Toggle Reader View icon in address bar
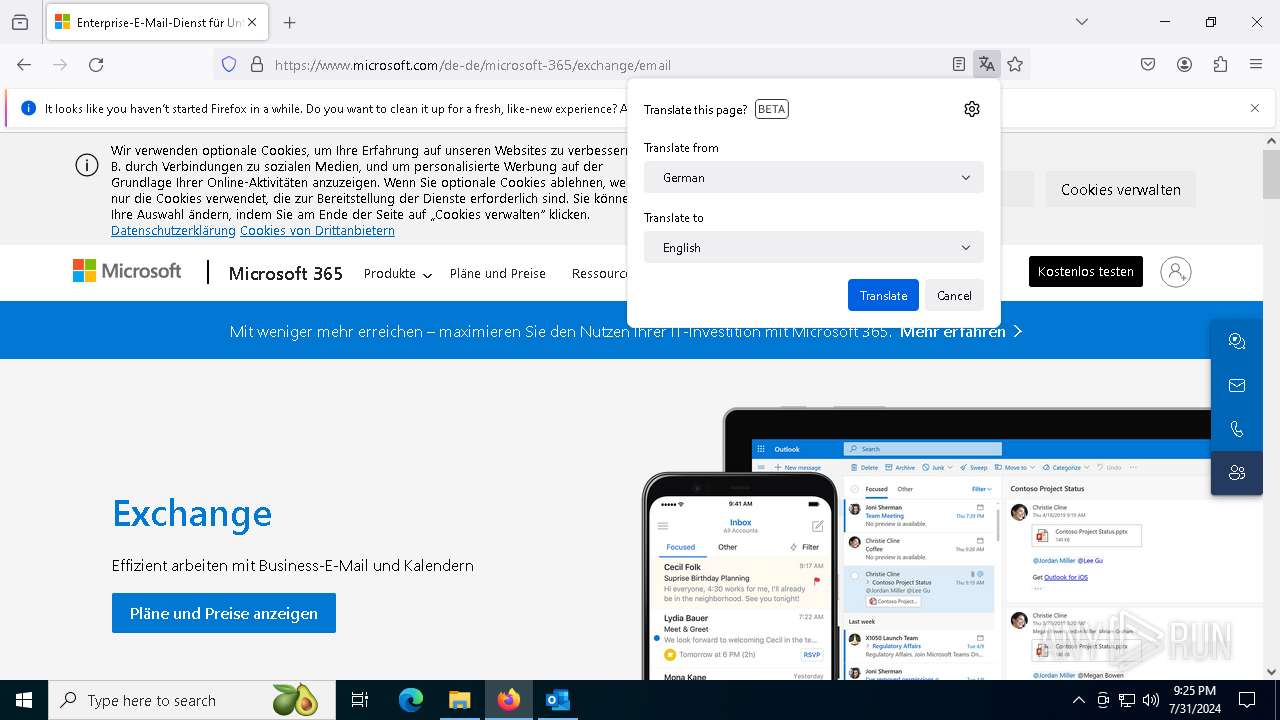The image size is (1280, 720). pos(959,64)
